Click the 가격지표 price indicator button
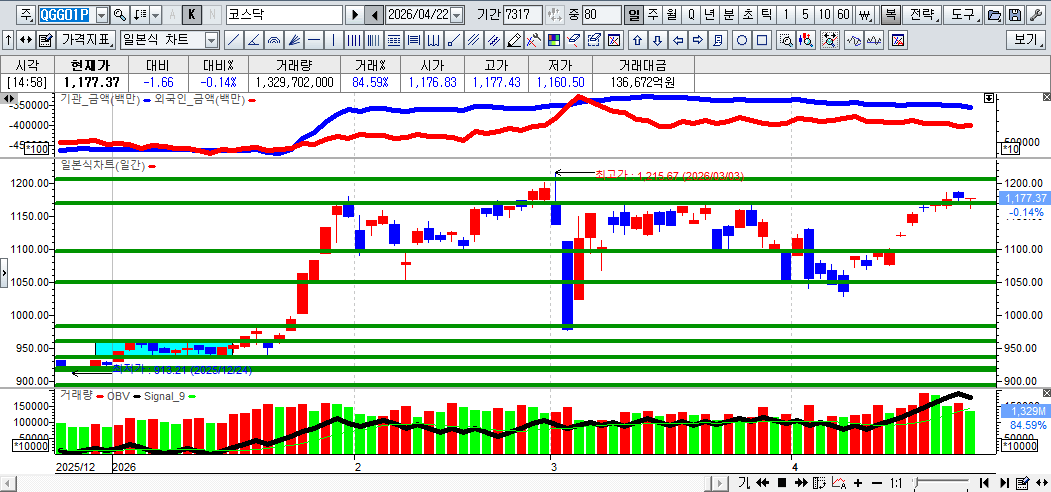This screenshot has width=1051, height=492. 86,40
